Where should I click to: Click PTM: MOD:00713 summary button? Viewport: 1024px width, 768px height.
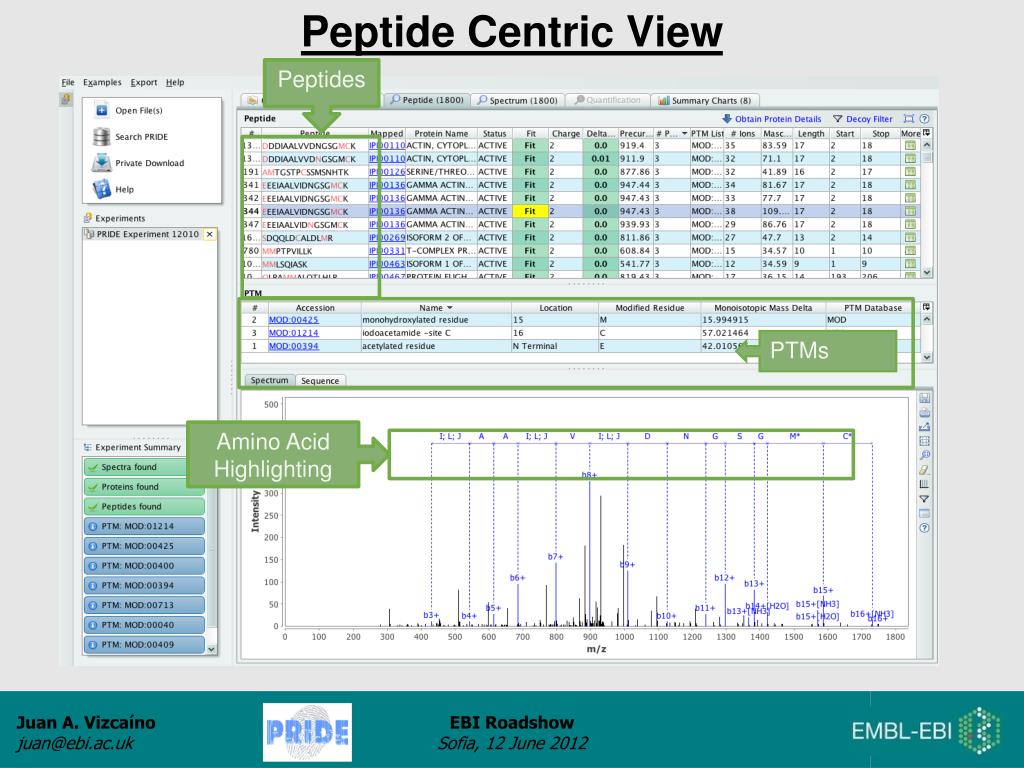point(144,605)
